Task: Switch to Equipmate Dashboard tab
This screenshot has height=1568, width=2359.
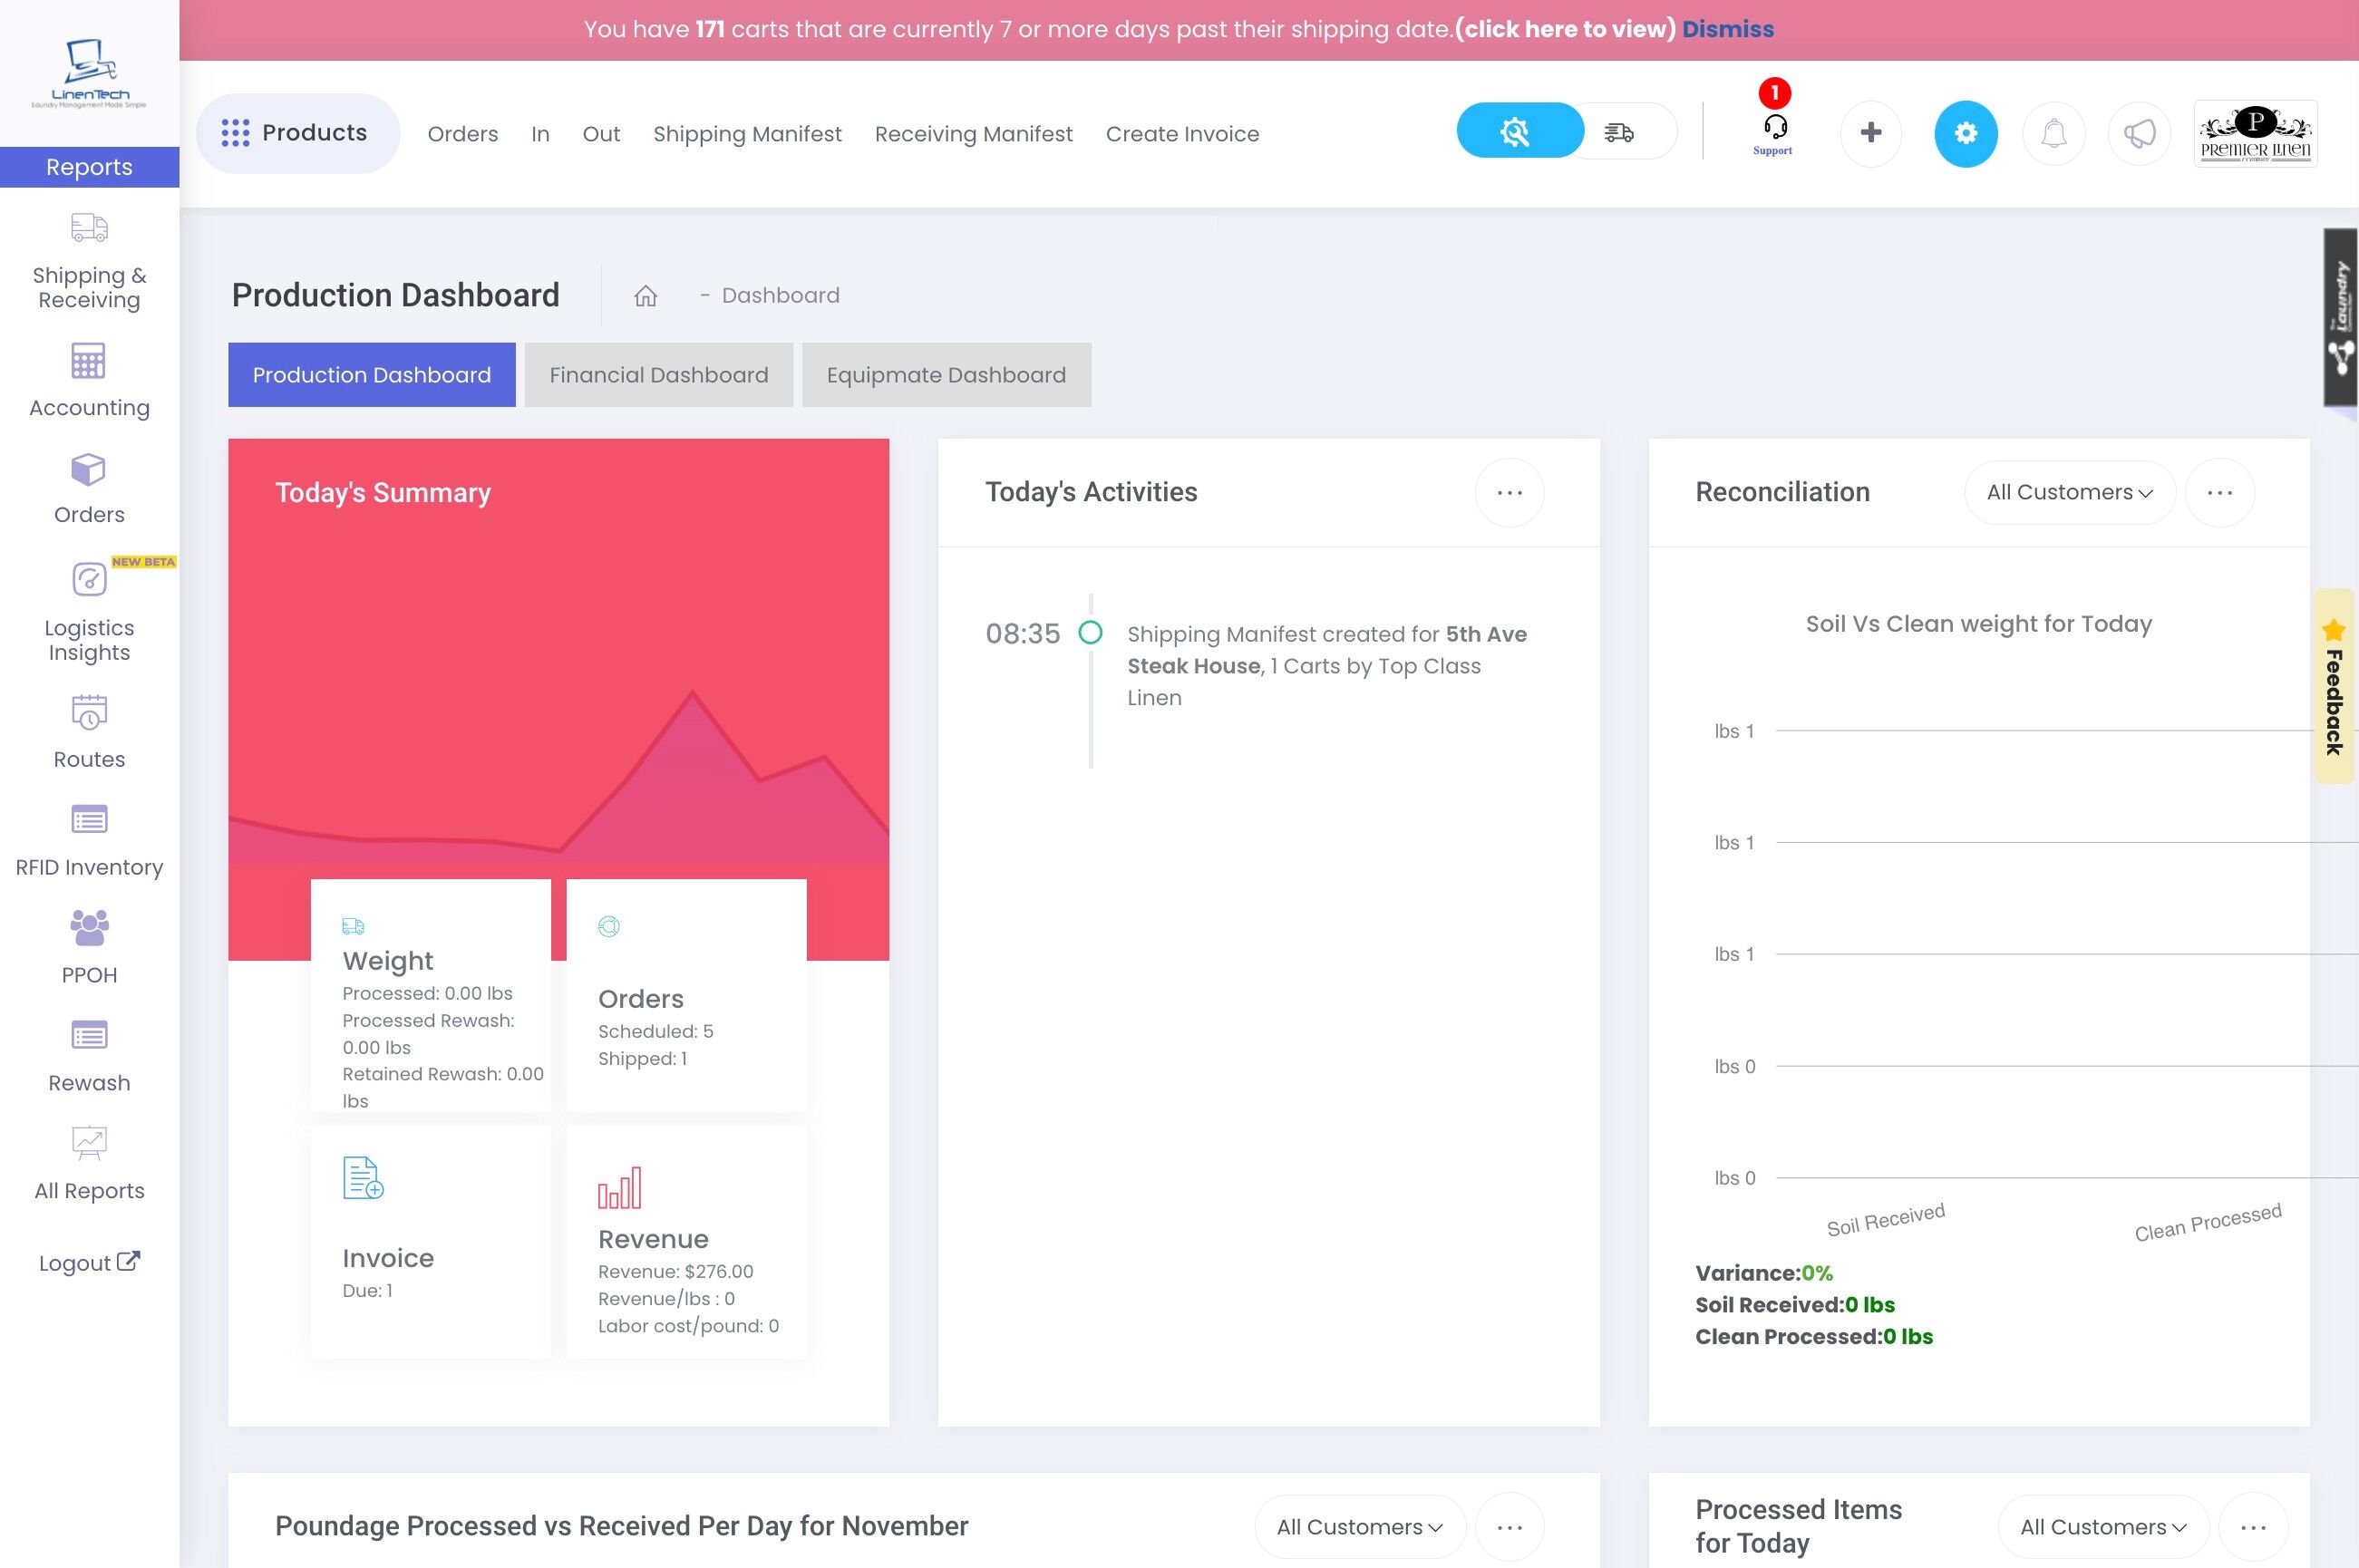Action: 945,375
